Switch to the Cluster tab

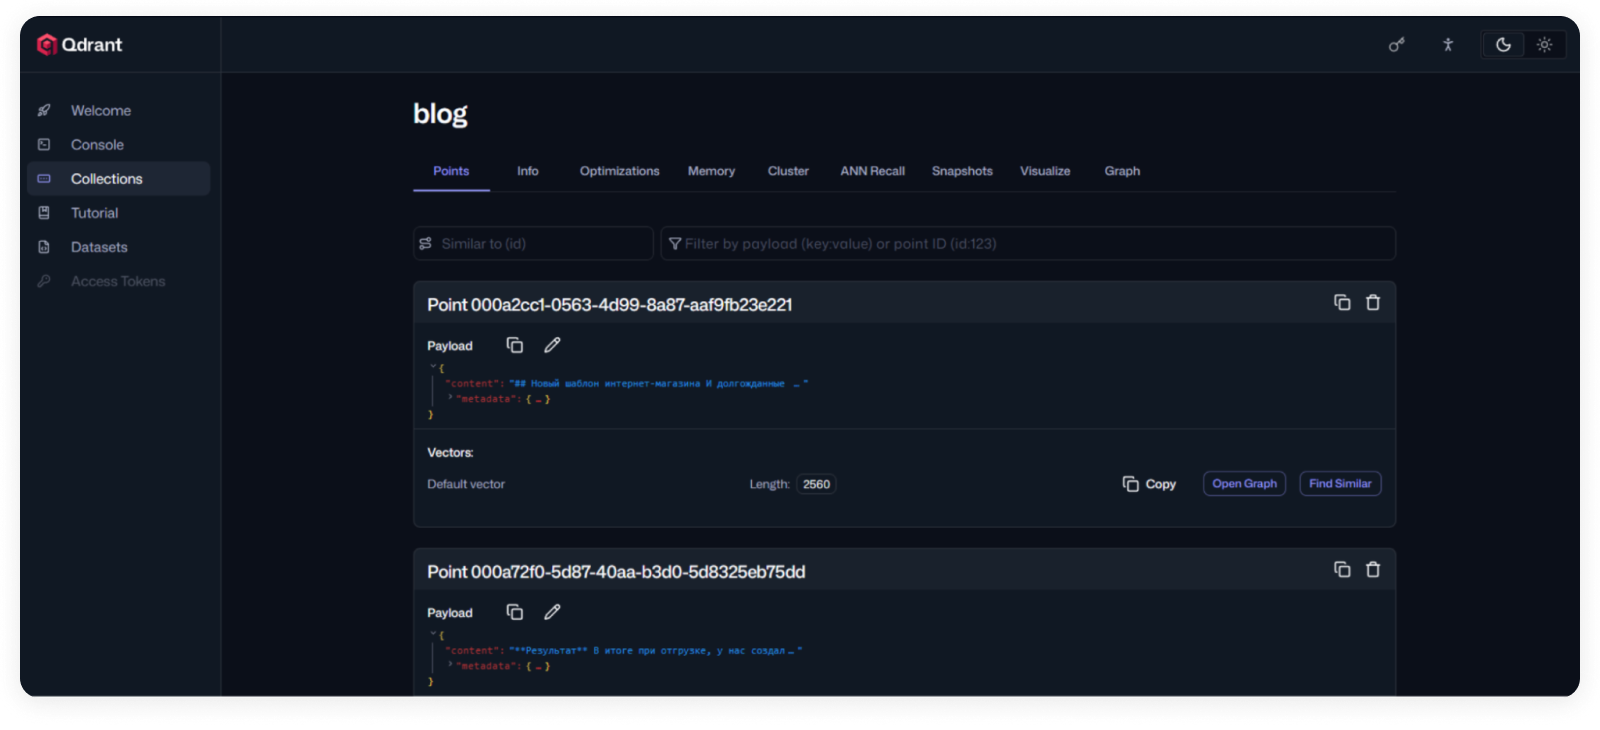[x=788, y=171]
